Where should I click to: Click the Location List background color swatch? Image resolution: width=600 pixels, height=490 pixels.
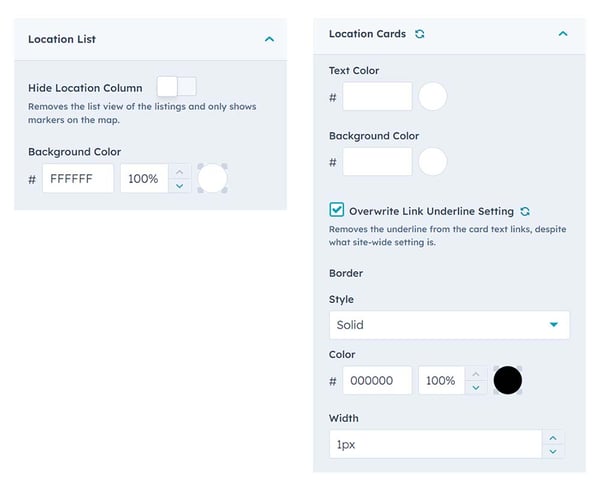pyautogui.click(x=213, y=179)
